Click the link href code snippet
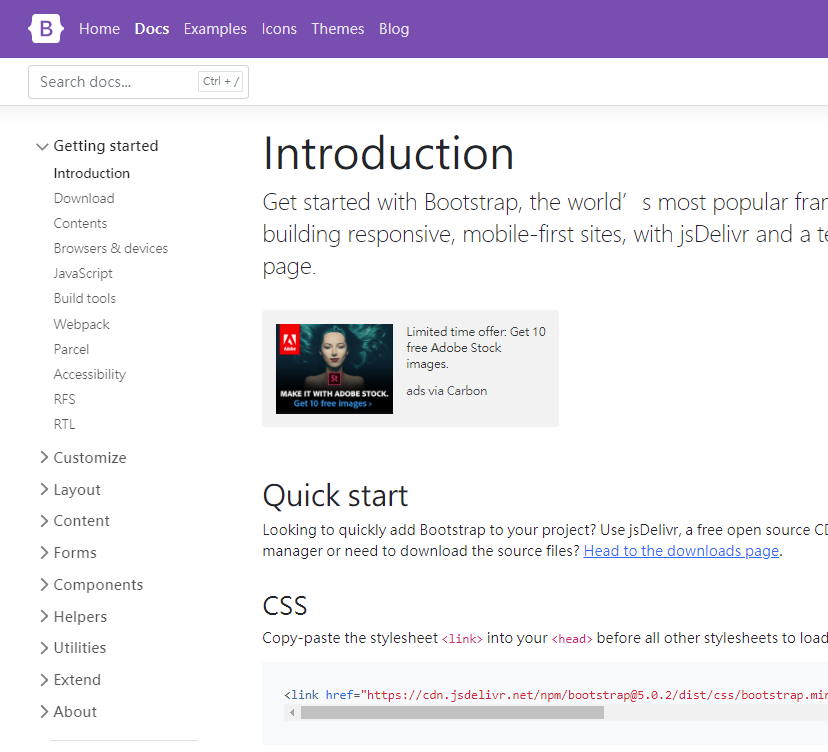The height and width of the screenshot is (752, 828). 556,695
